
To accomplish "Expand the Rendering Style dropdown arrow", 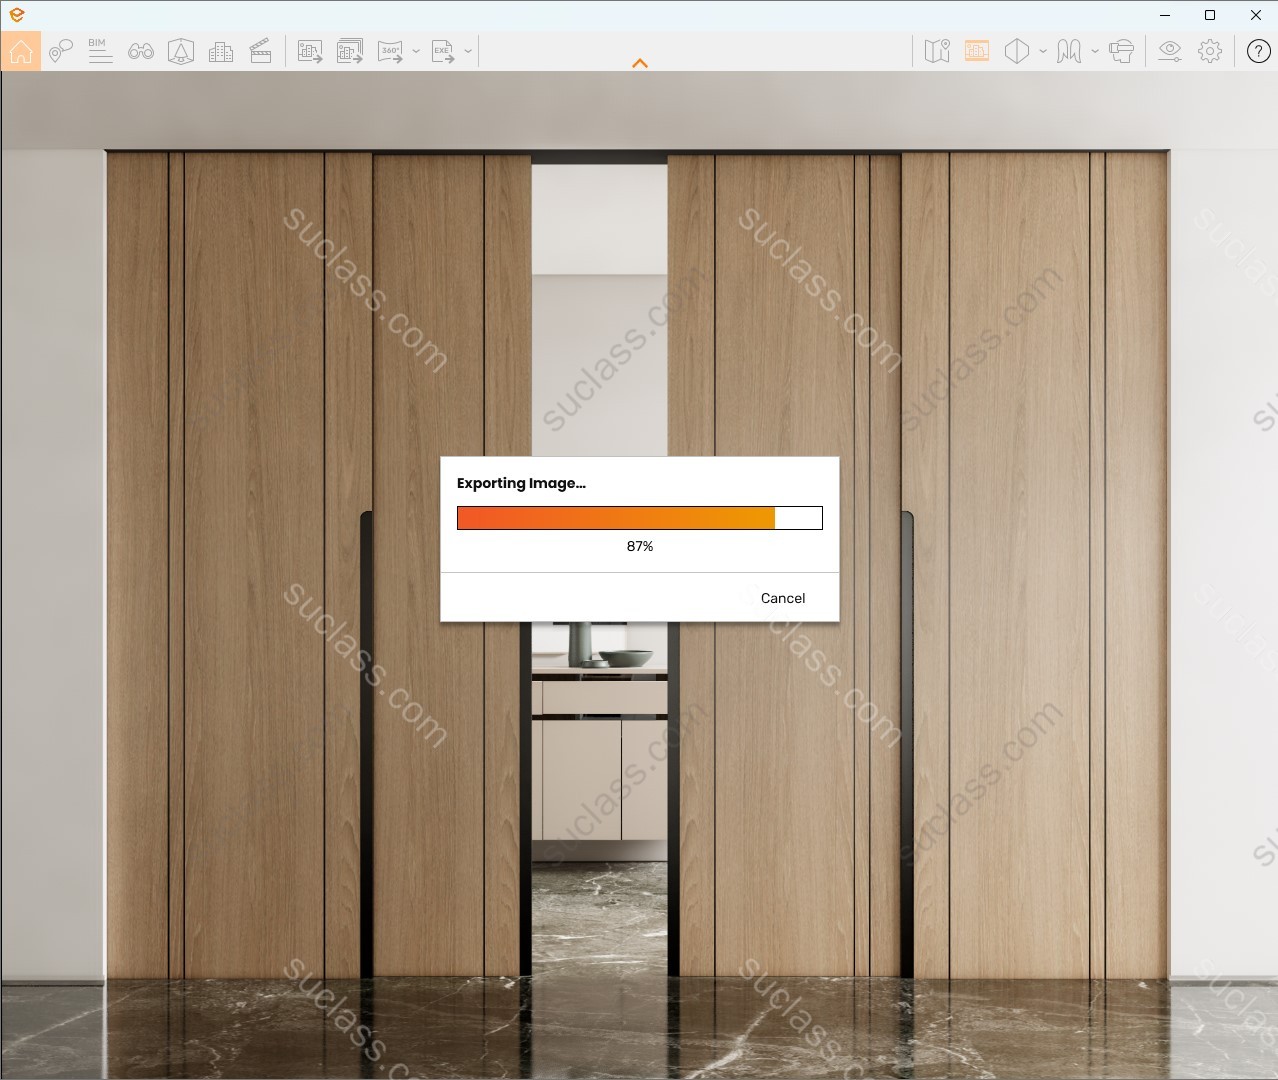I will [1095, 51].
